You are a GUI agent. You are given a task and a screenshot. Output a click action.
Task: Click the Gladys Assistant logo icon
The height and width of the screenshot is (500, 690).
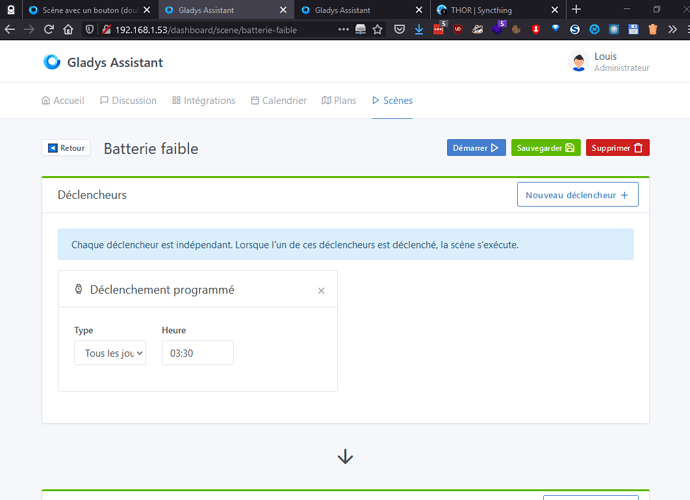[51, 62]
